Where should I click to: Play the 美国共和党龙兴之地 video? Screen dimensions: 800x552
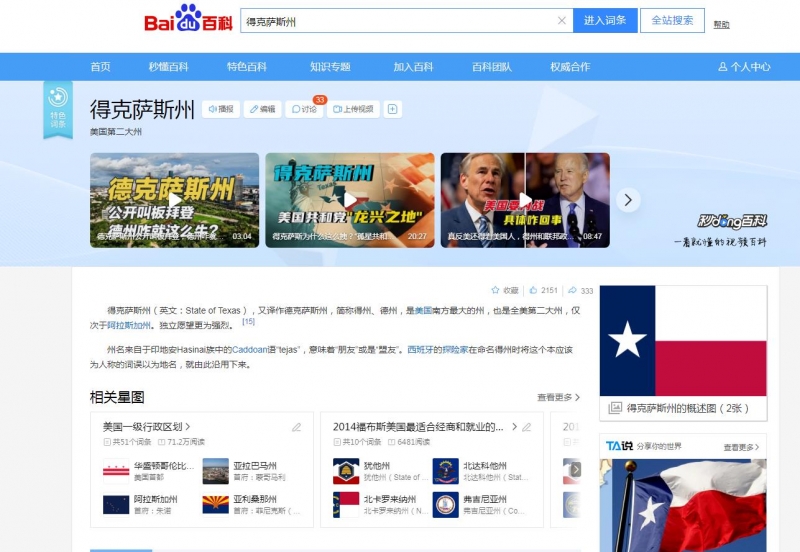coord(350,200)
